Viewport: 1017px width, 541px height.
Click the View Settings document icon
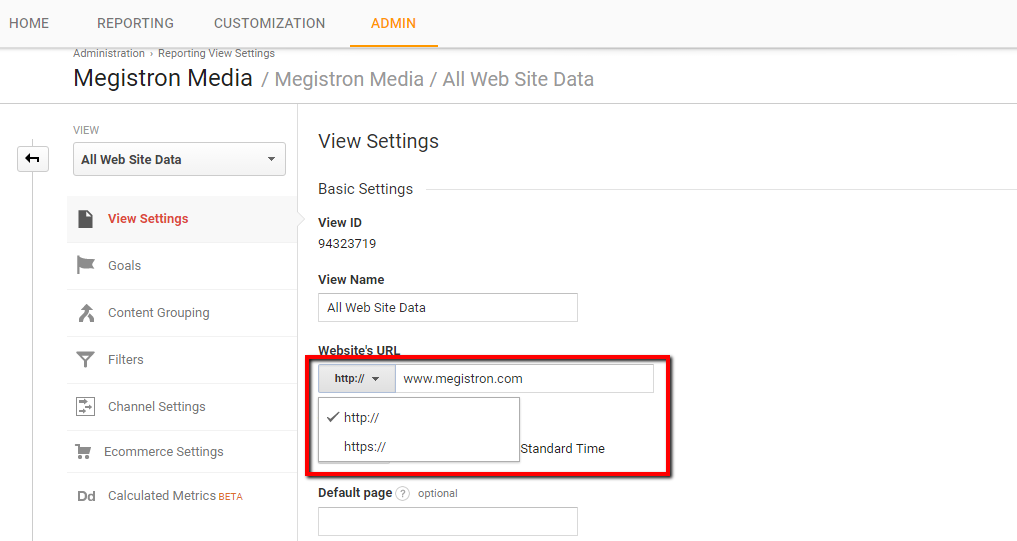tap(86, 219)
